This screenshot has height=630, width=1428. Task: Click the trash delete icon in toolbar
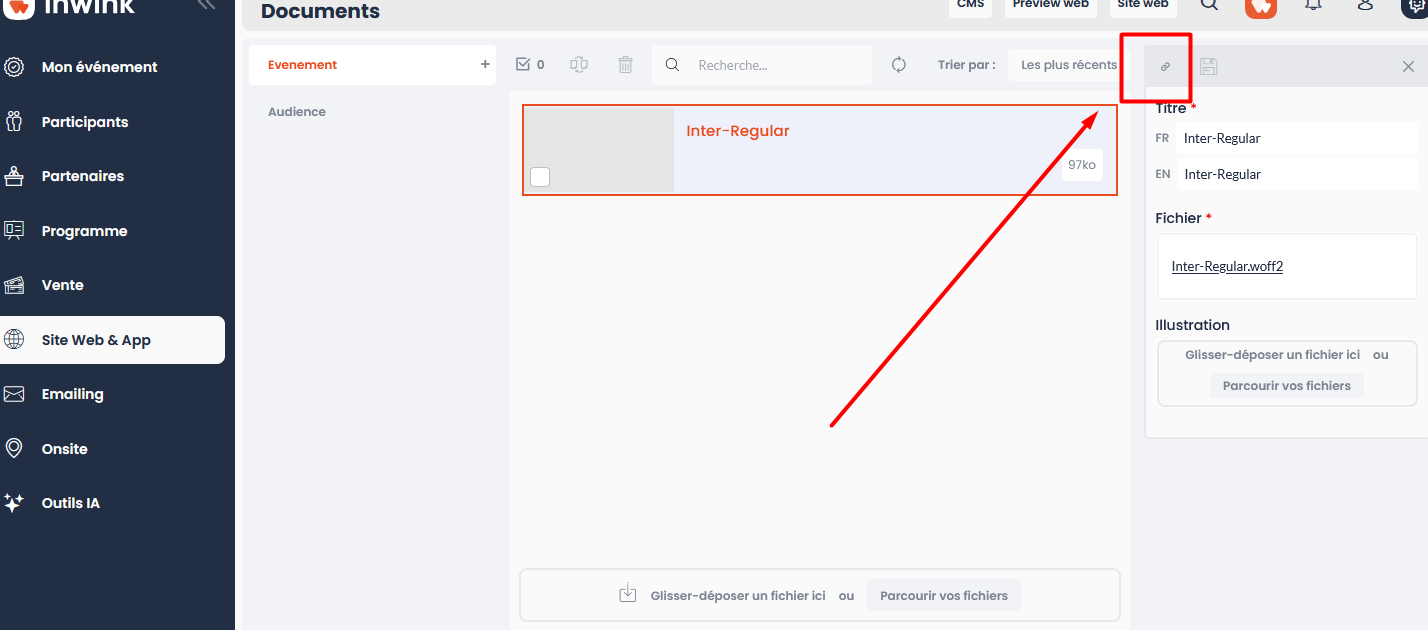625,65
